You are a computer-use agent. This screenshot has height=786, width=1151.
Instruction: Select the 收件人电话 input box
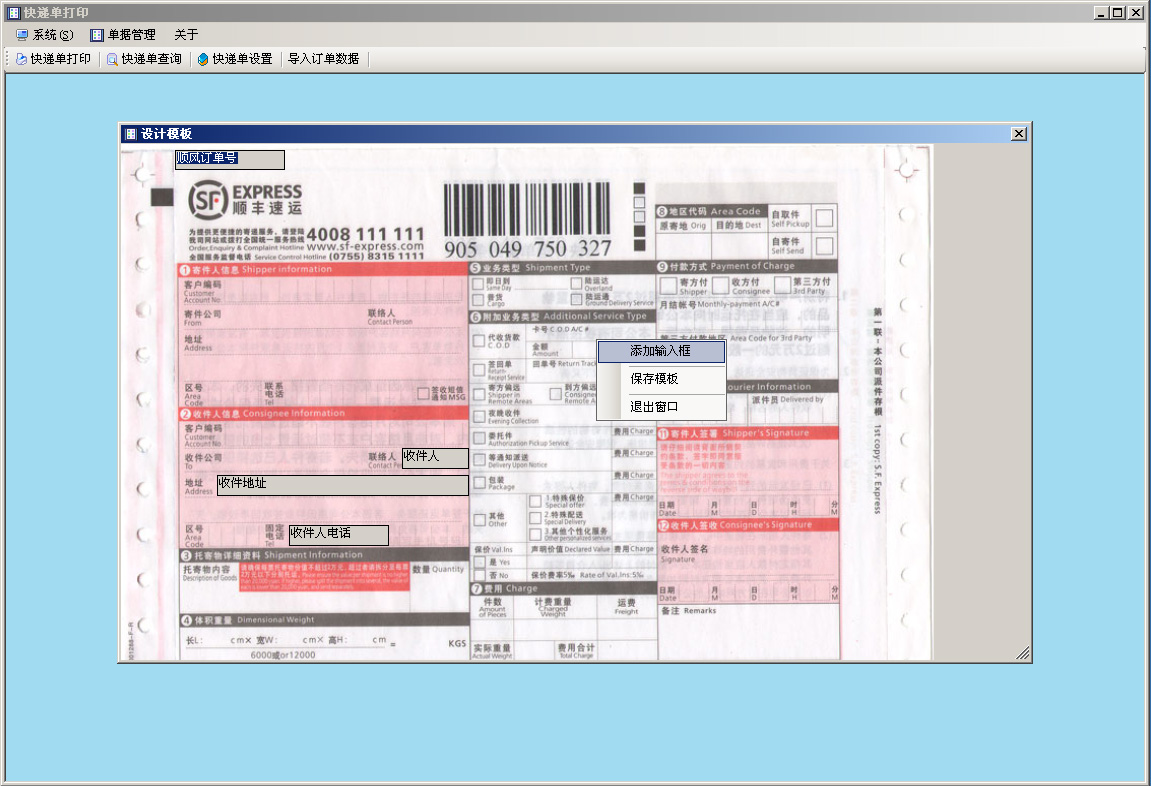tap(338, 535)
